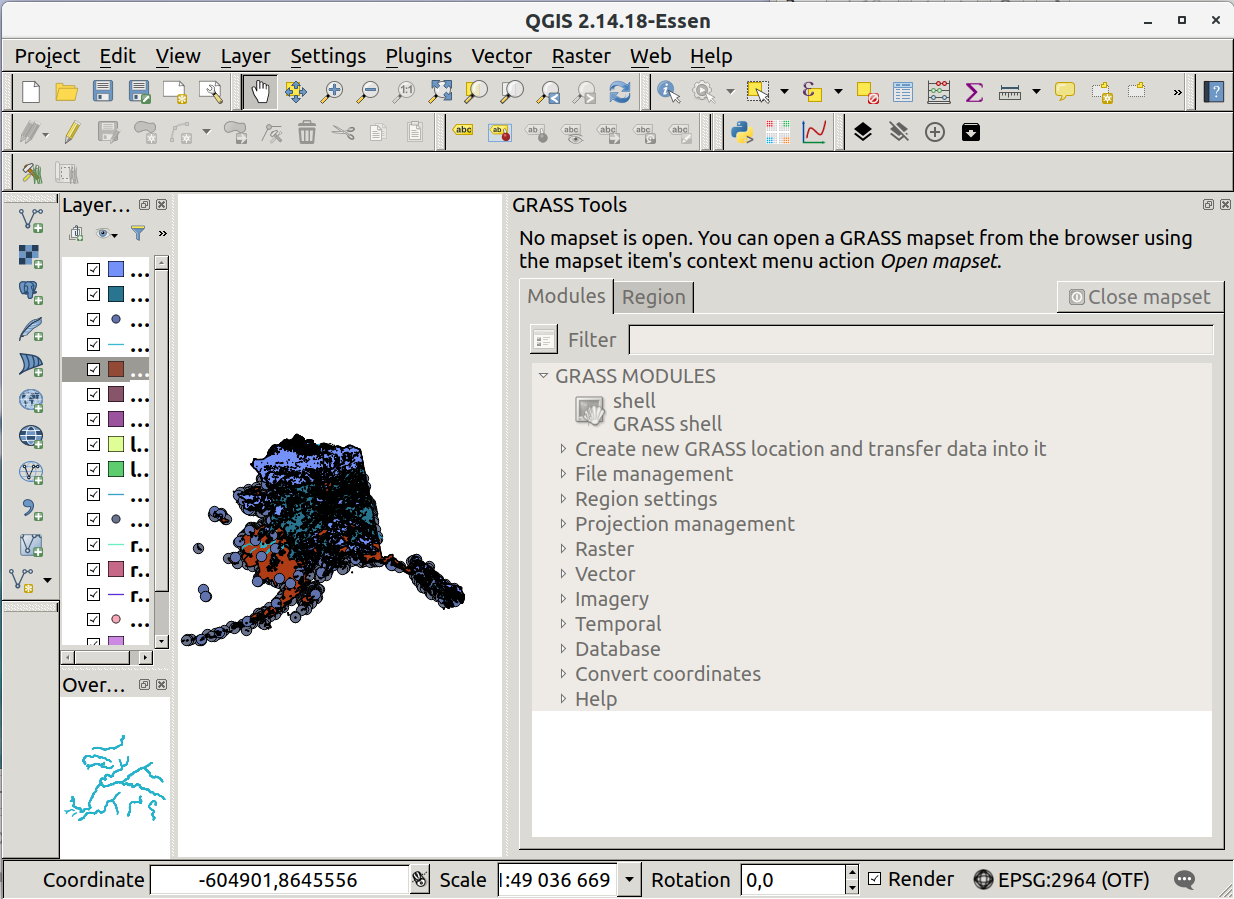Click the brown layer color swatch
The height and width of the screenshot is (899, 1234).
tap(116, 369)
